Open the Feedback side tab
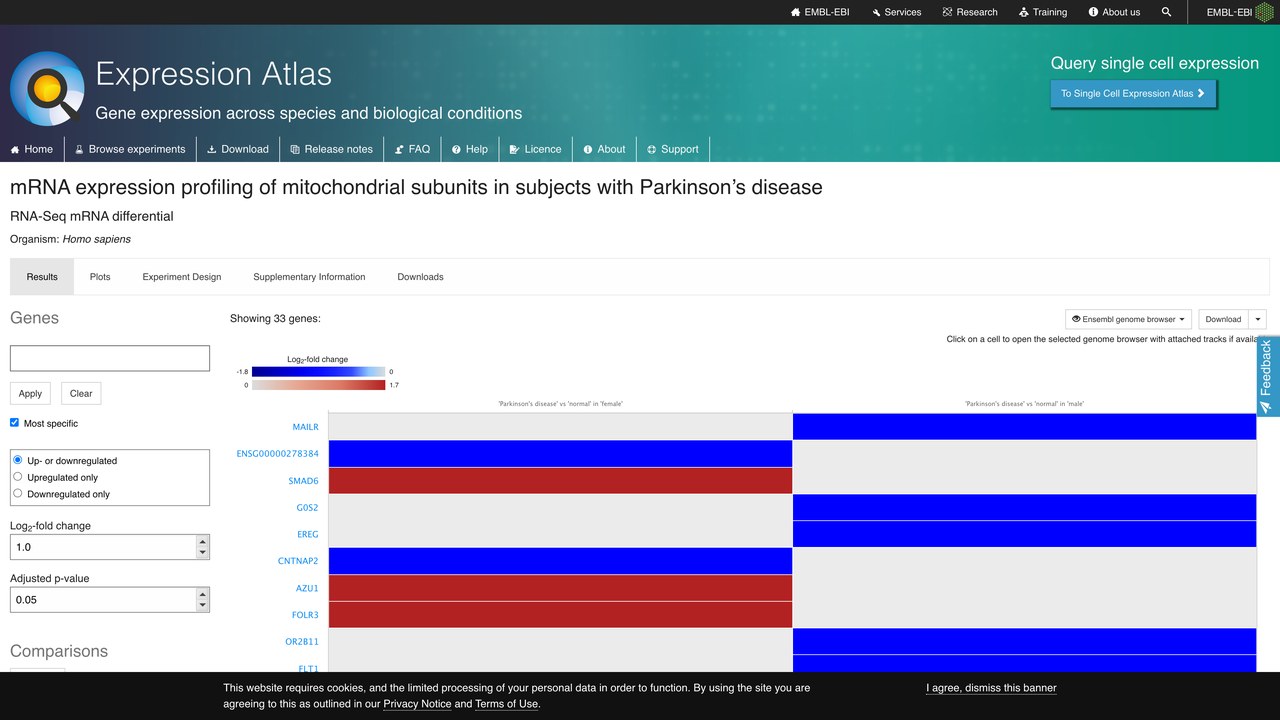The height and width of the screenshot is (720, 1280). tap(1268, 376)
